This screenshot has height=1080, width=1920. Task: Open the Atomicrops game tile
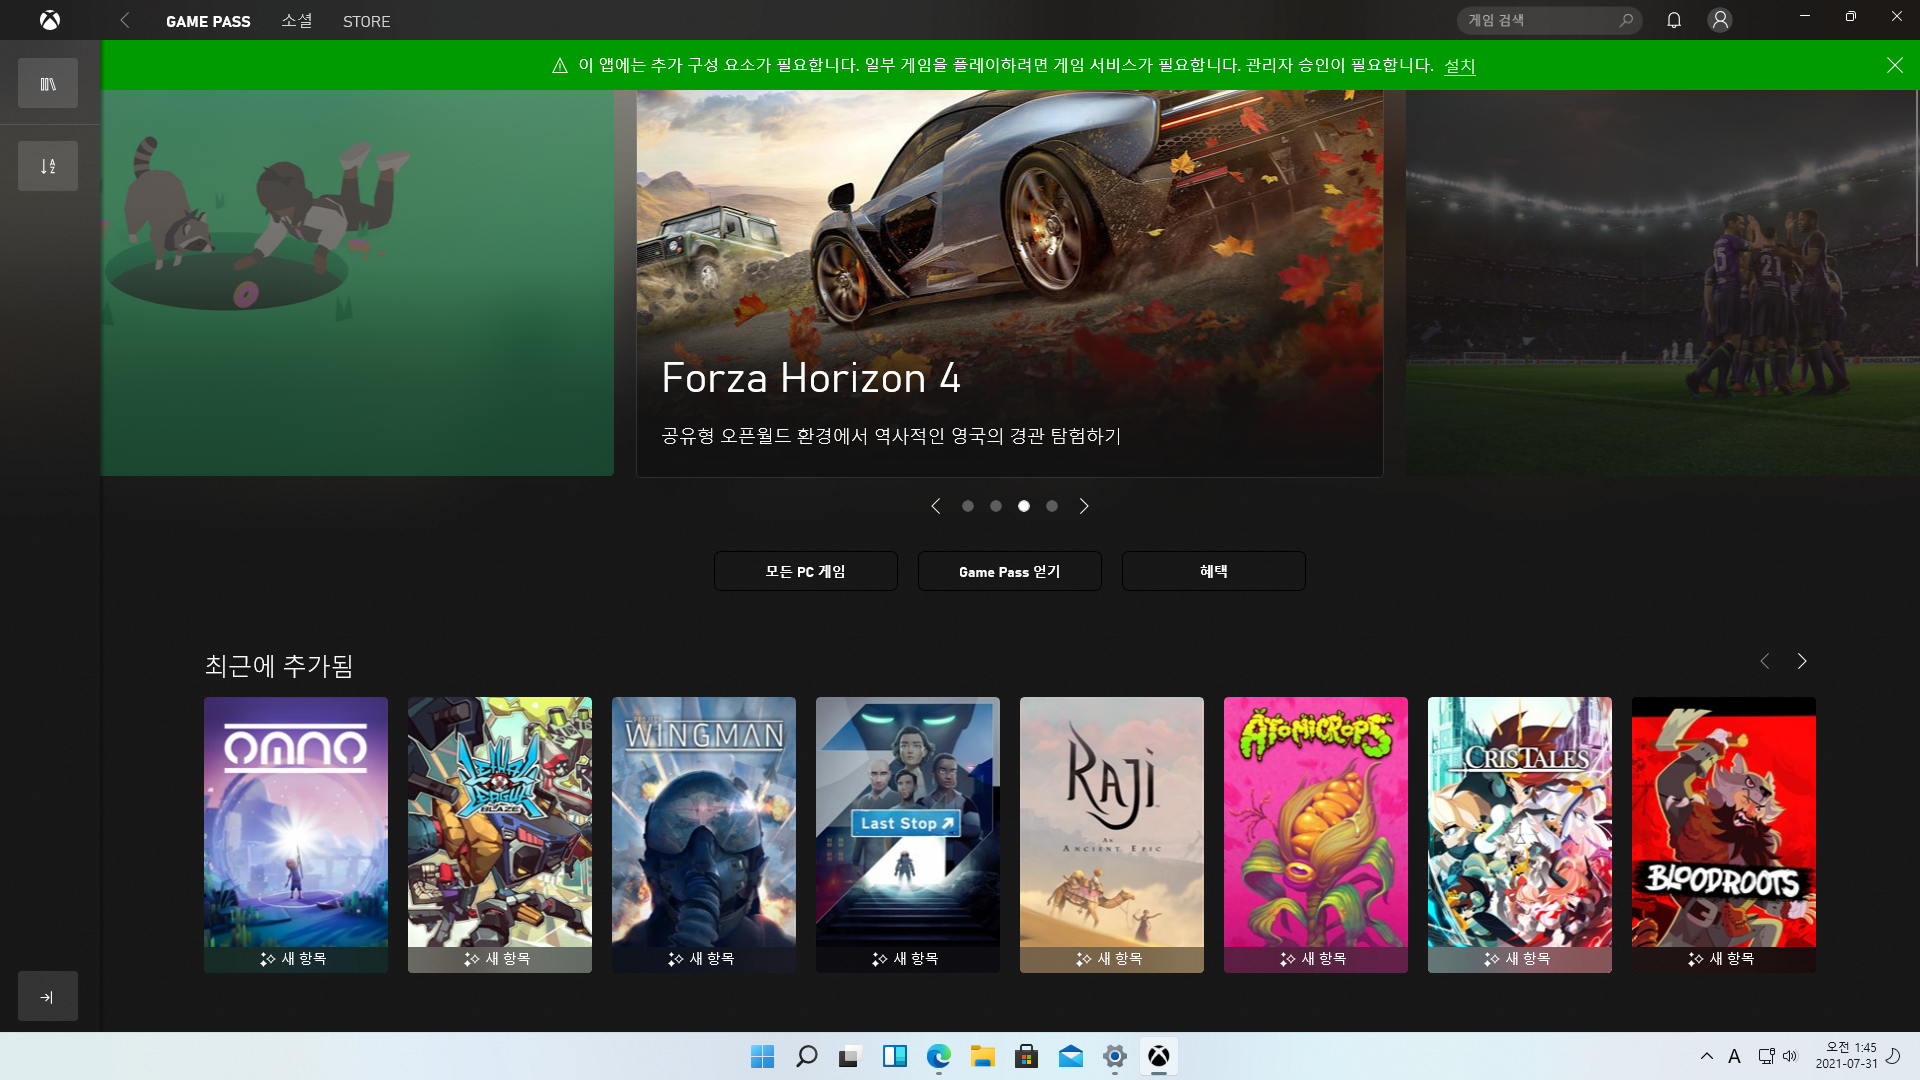(1316, 835)
